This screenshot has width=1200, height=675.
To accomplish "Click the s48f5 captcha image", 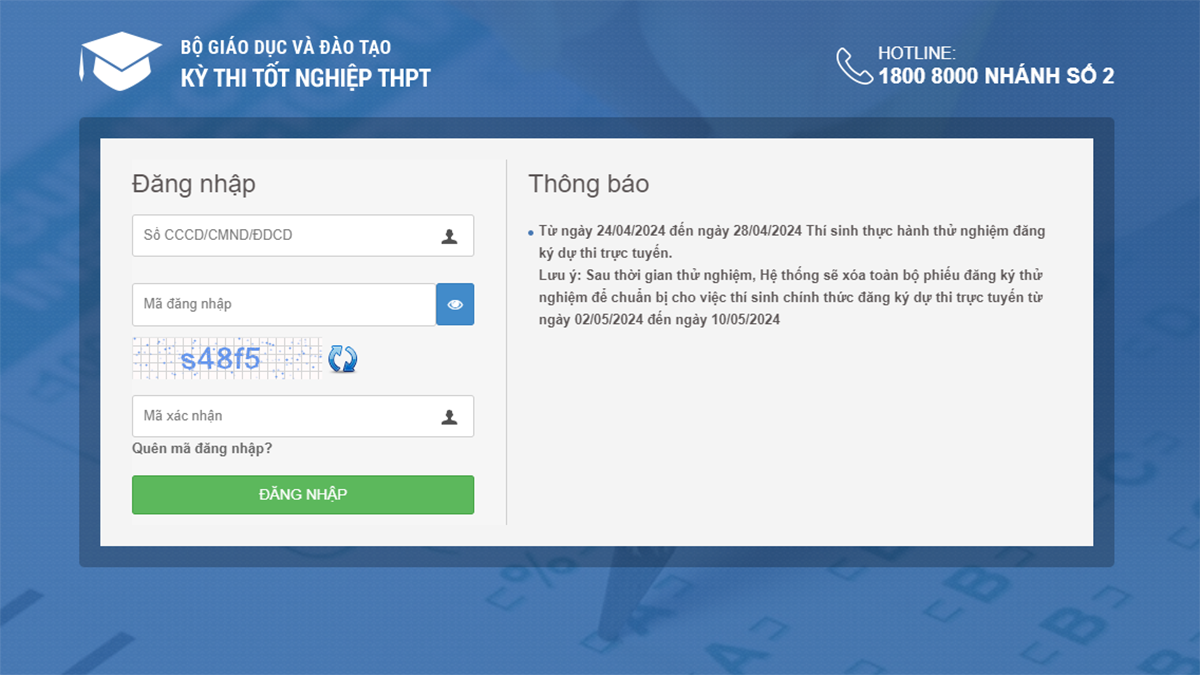I will pyautogui.click(x=226, y=358).
